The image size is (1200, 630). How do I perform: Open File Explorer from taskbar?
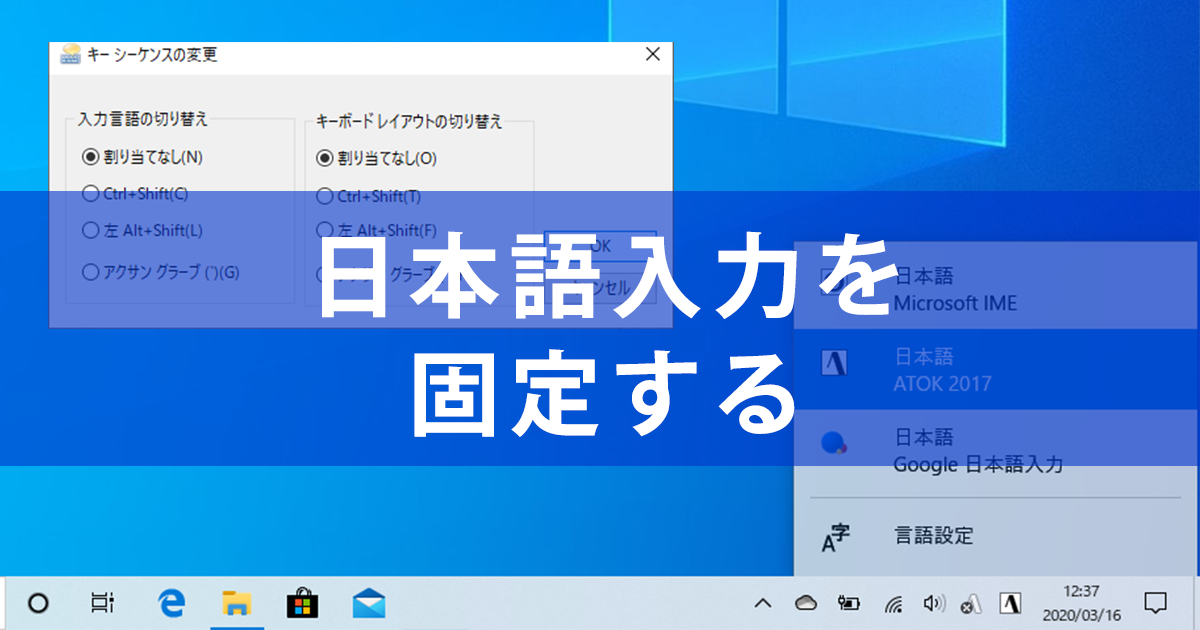point(236,604)
